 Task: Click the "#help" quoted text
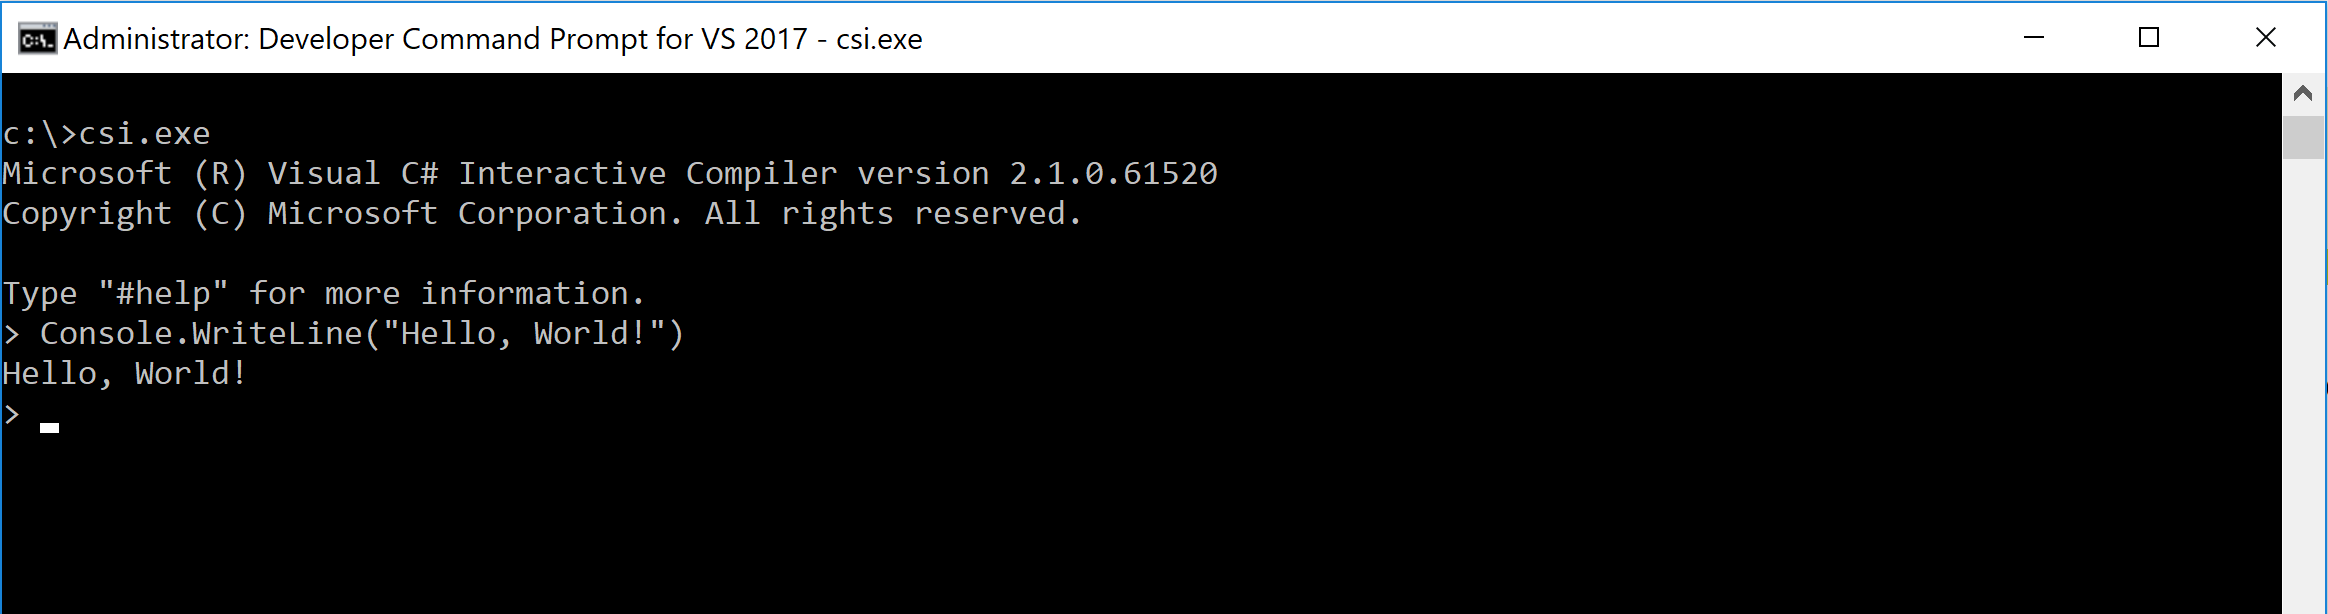(x=163, y=293)
